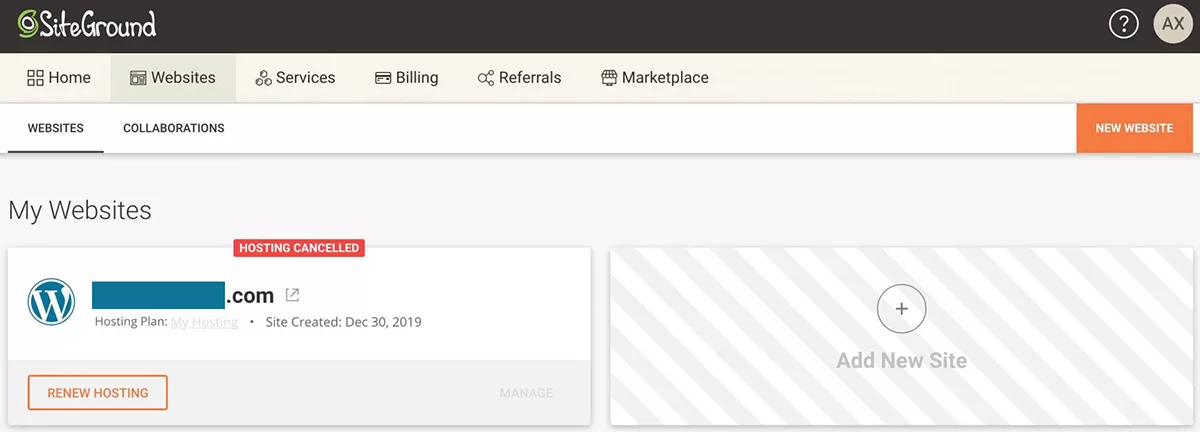The width and height of the screenshot is (1200, 432).
Task: Click the Services icon in navigation
Action: point(264,78)
